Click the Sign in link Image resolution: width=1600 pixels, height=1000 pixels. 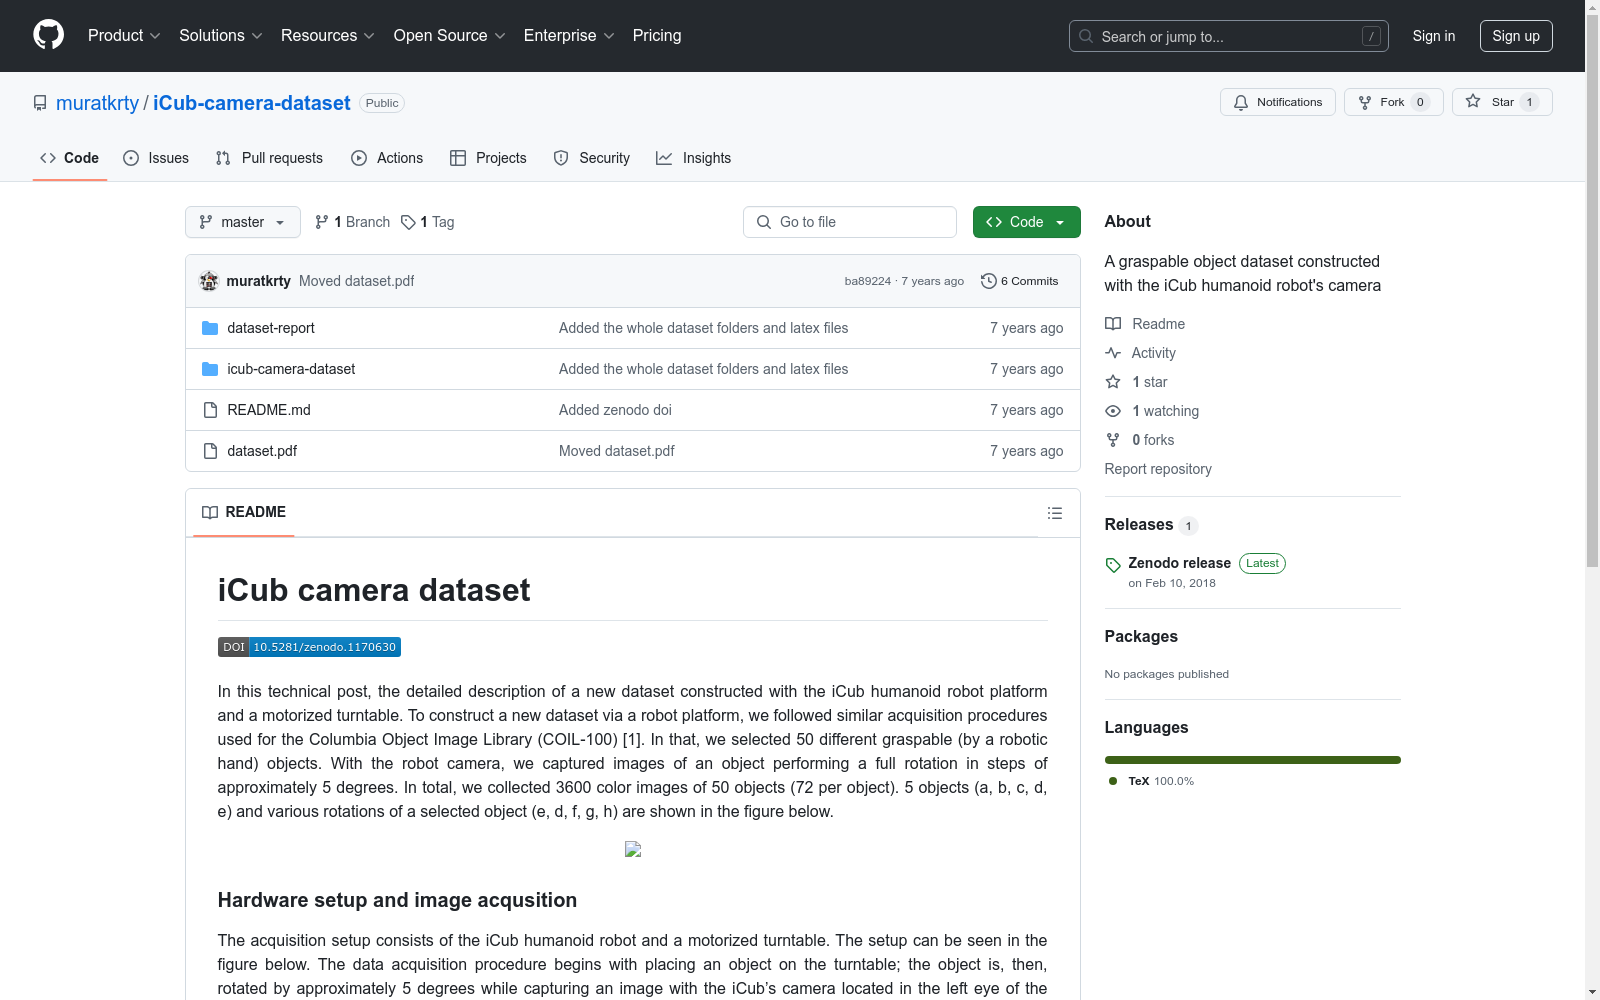click(1433, 36)
